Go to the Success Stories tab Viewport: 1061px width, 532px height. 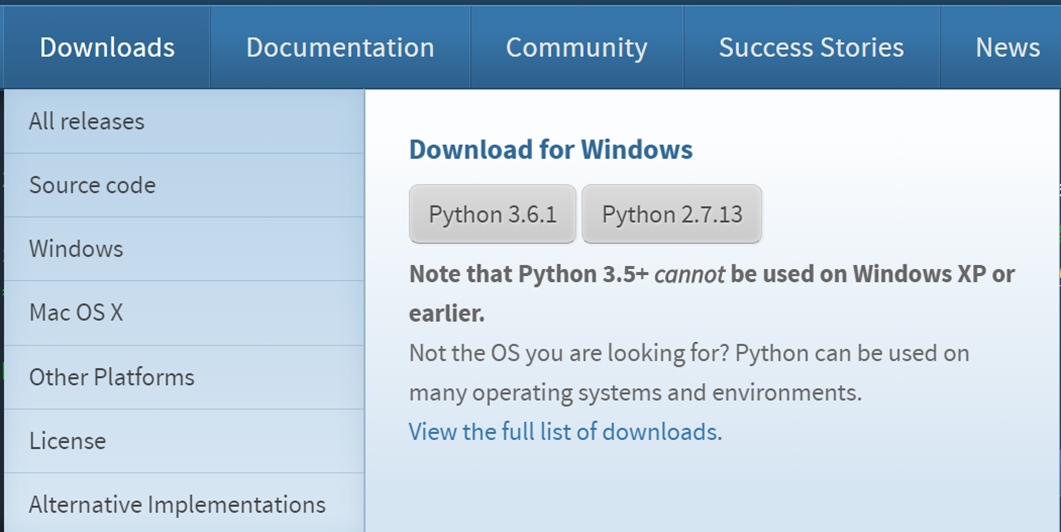[x=811, y=47]
